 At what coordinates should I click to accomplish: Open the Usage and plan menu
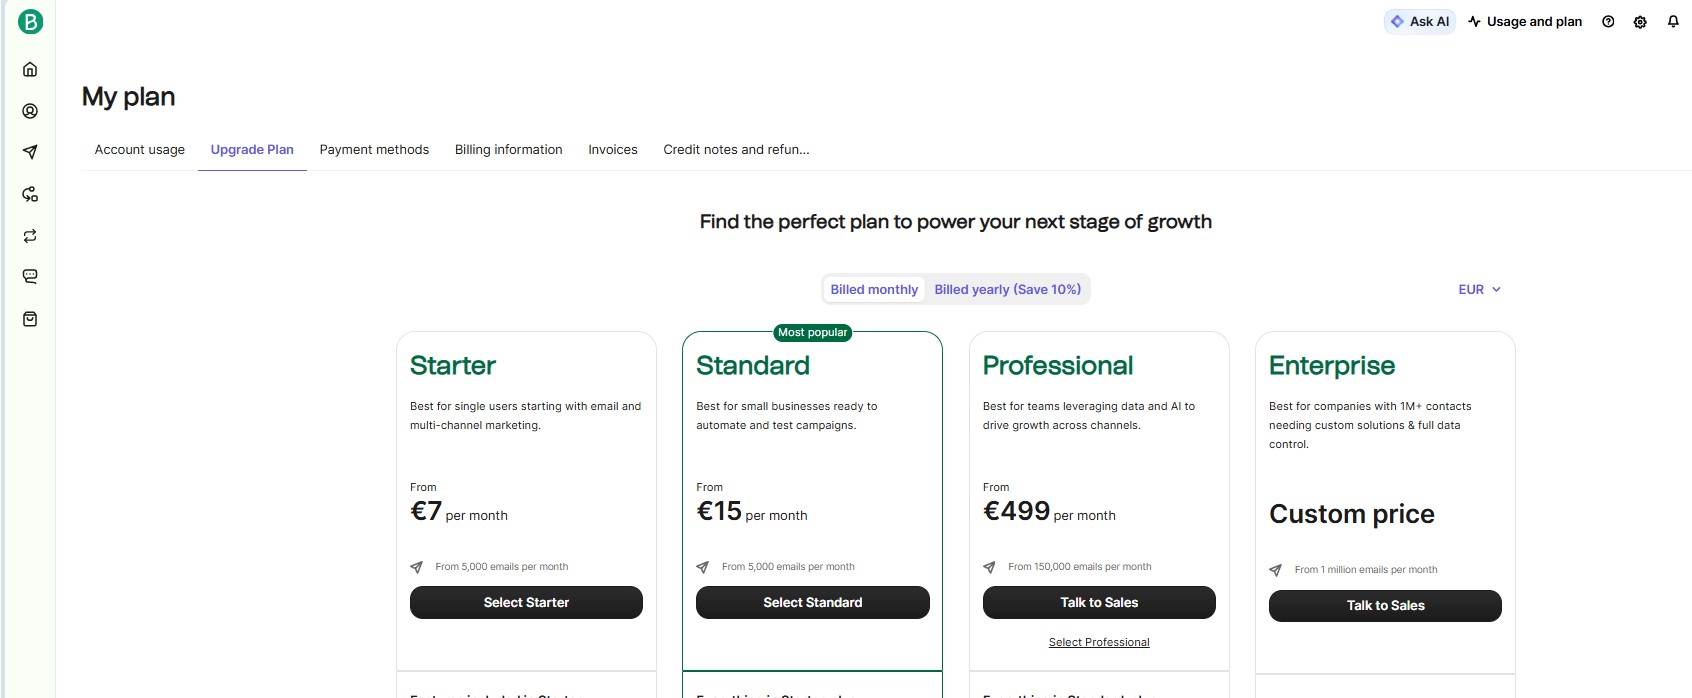[x=1525, y=21]
